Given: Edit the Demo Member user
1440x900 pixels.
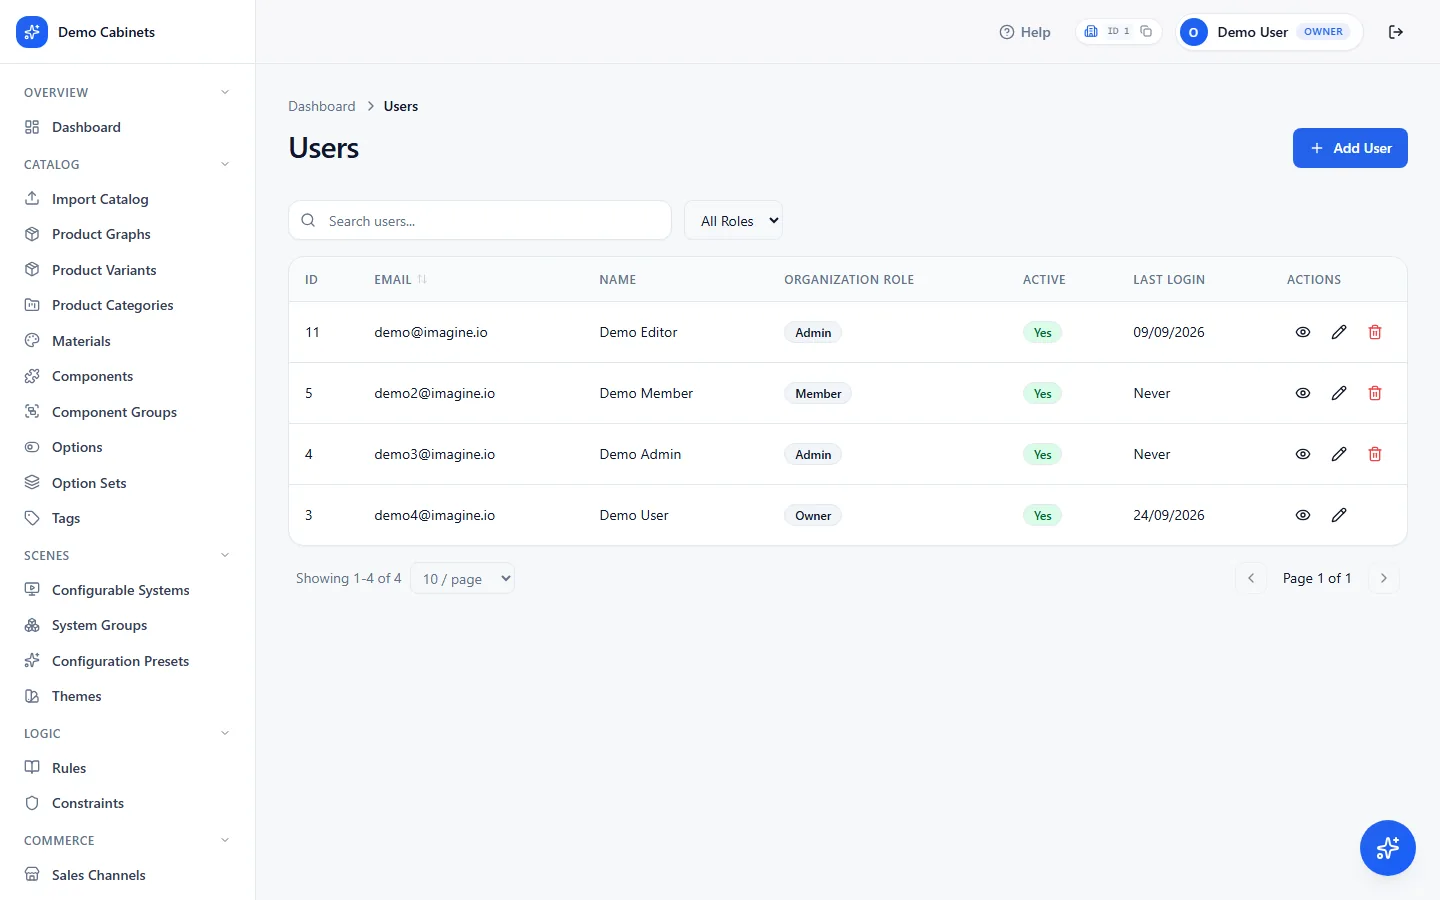Looking at the screenshot, I should pos(1339,393).
